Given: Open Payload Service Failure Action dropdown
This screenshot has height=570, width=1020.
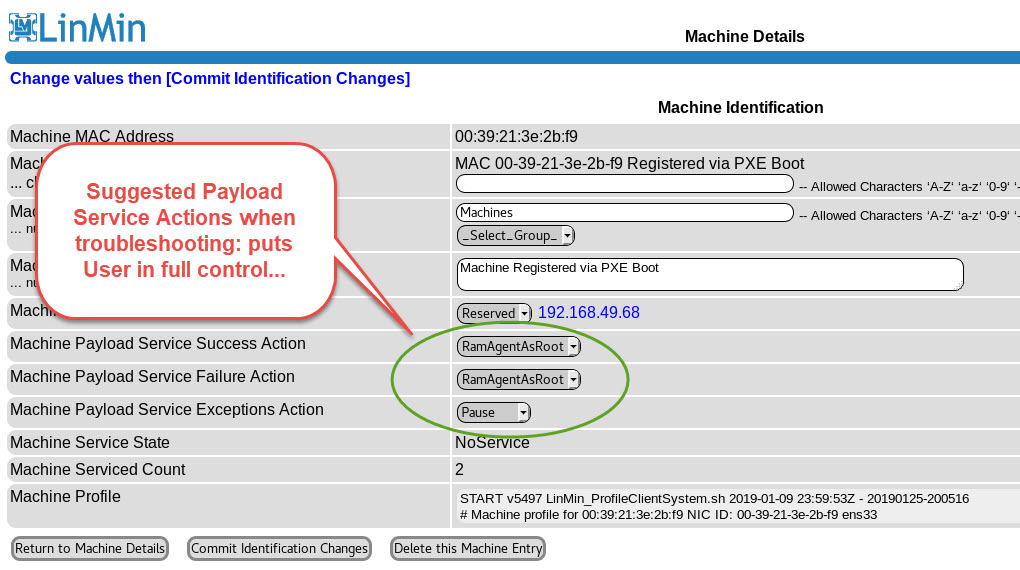Looking at the screenshot, I should coord(518,380).
